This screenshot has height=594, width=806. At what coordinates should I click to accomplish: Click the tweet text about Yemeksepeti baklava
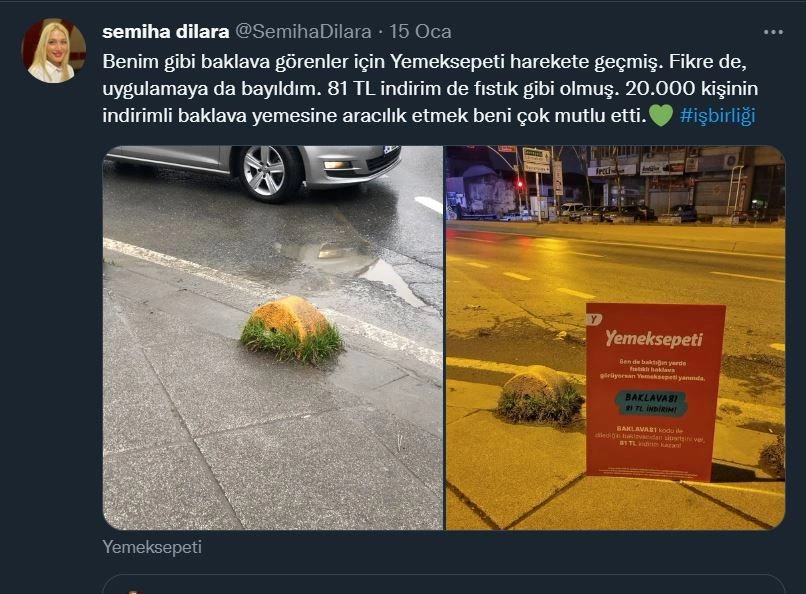point(430,88)
